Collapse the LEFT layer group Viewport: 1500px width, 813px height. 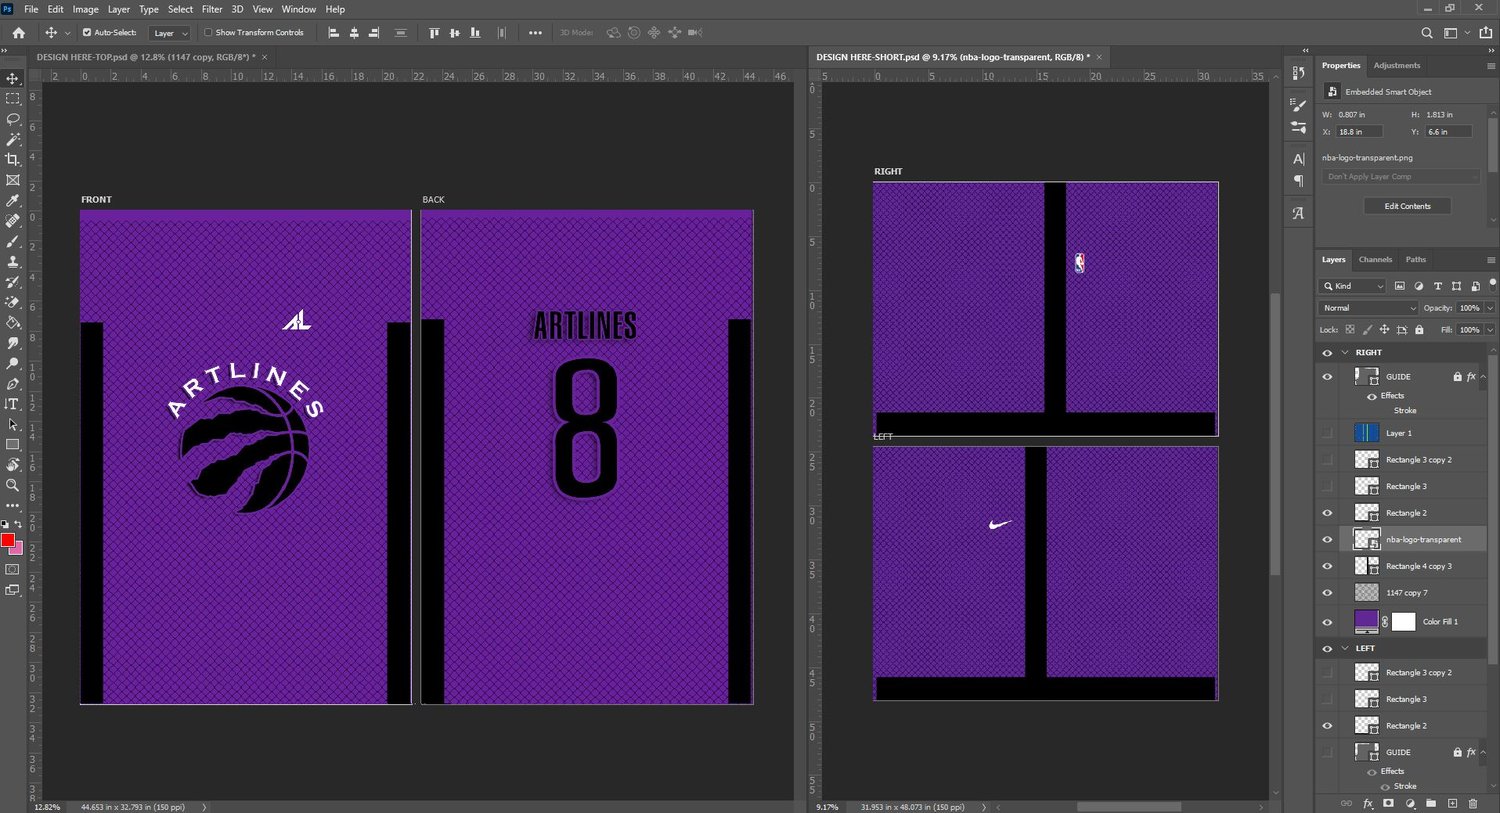pyautogui.click(x=1345, y=649)
